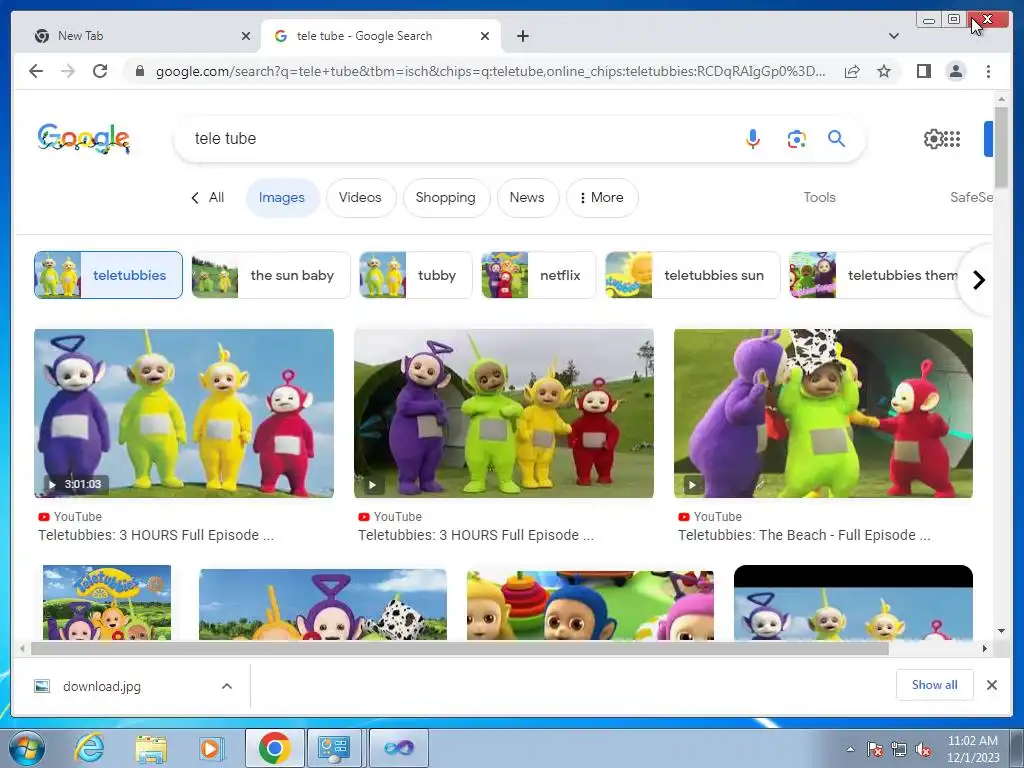The width and height of the screenshot is (1024, 768).
Task: Open Action Center flag icon
Action: click(x=874, y=749)
